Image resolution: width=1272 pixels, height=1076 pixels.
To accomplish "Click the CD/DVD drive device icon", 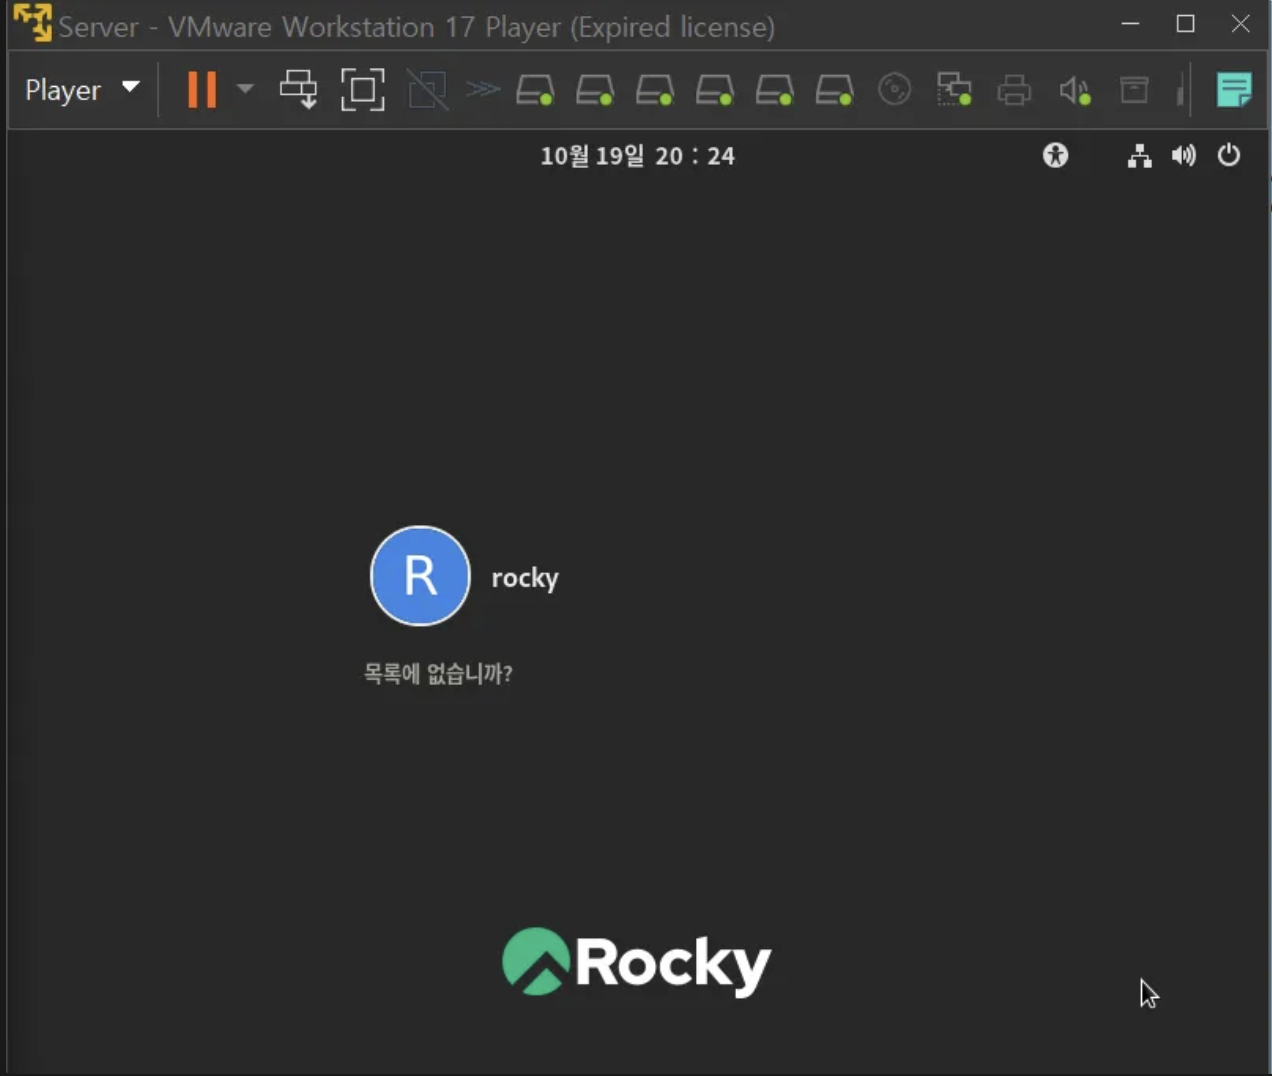I will coord(894,89).
